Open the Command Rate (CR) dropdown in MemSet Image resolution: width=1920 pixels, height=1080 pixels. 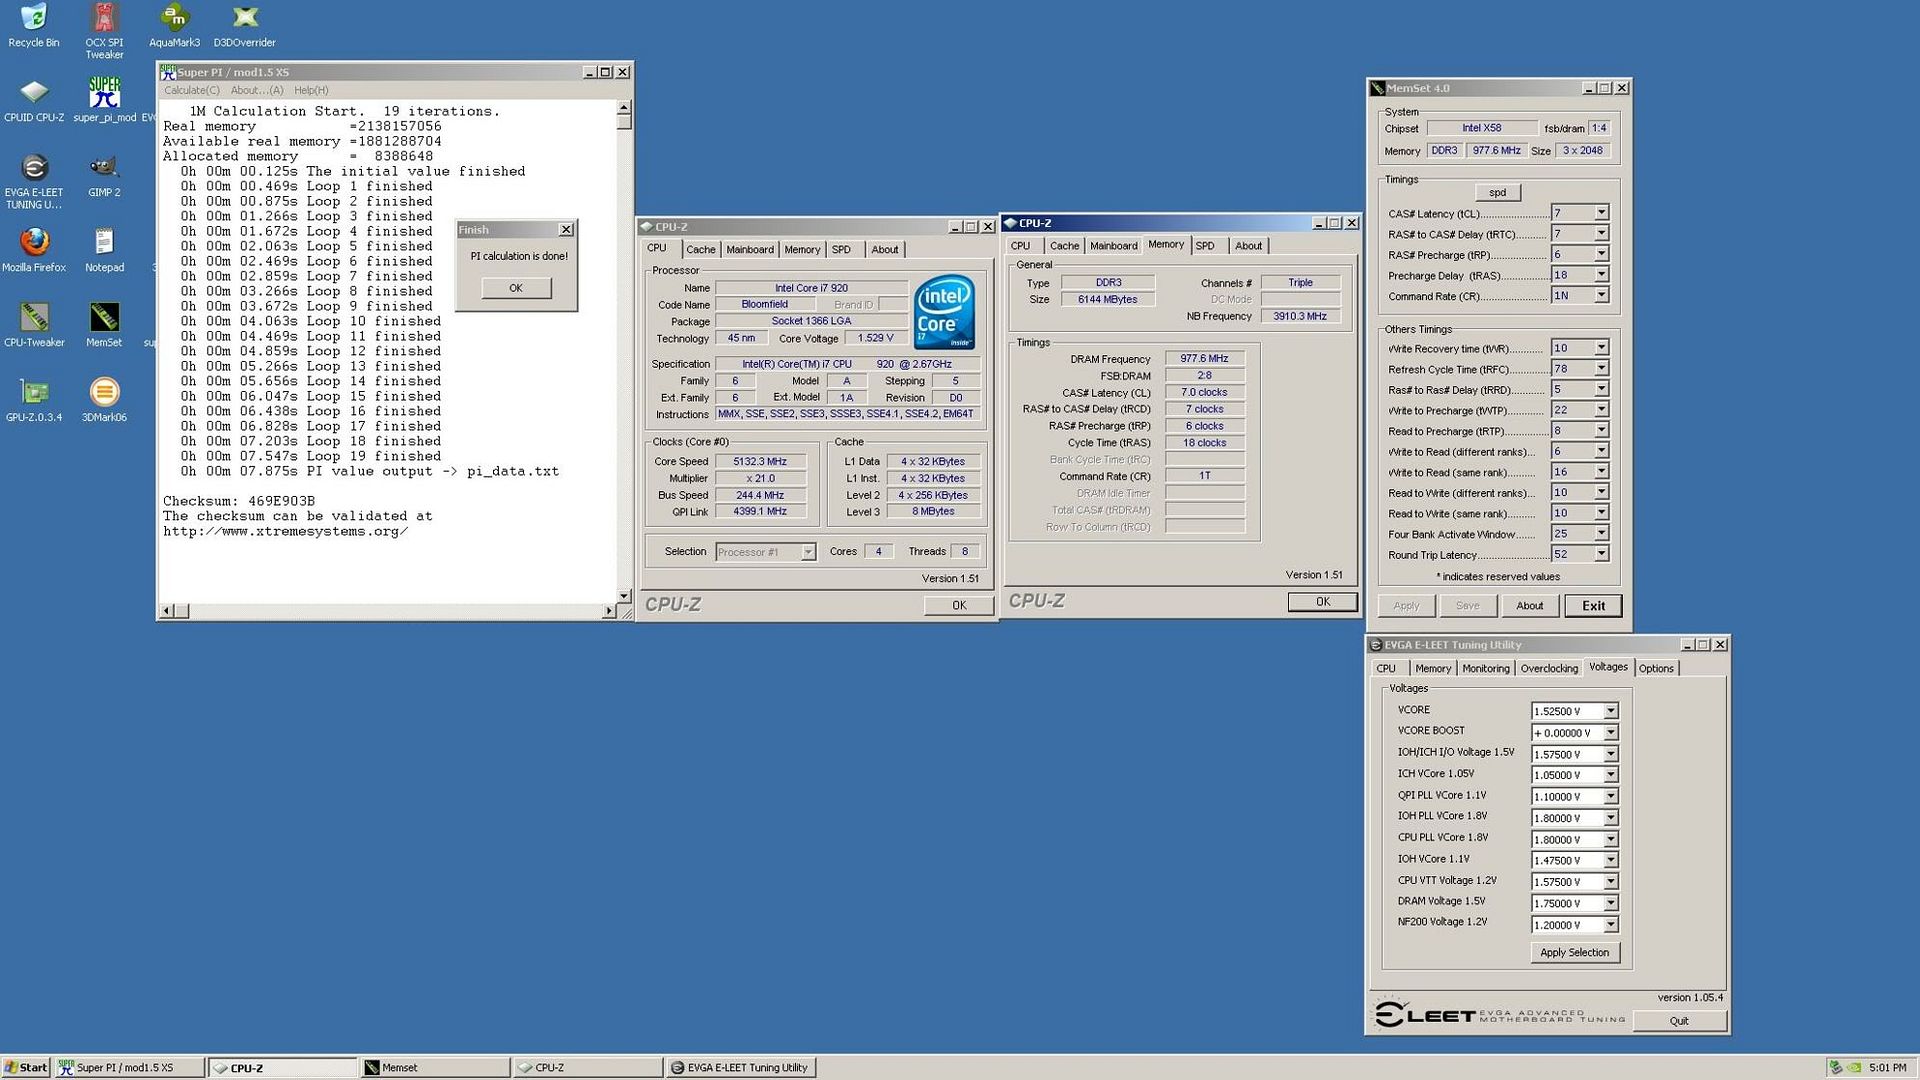point(1601,296)
